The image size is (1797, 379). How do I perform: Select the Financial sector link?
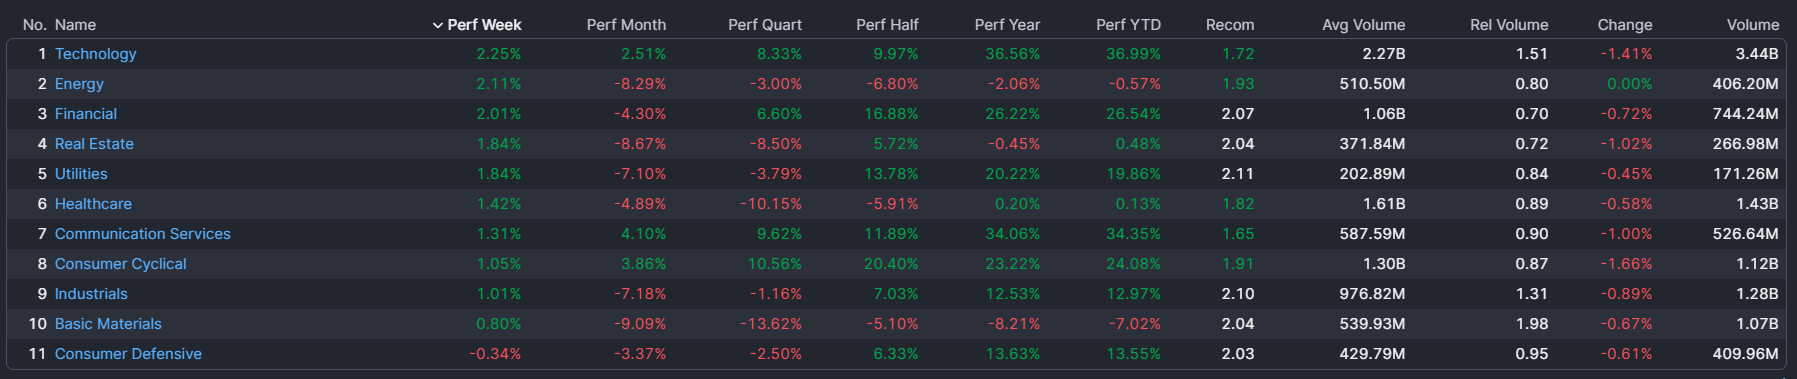tap(85, 114)
